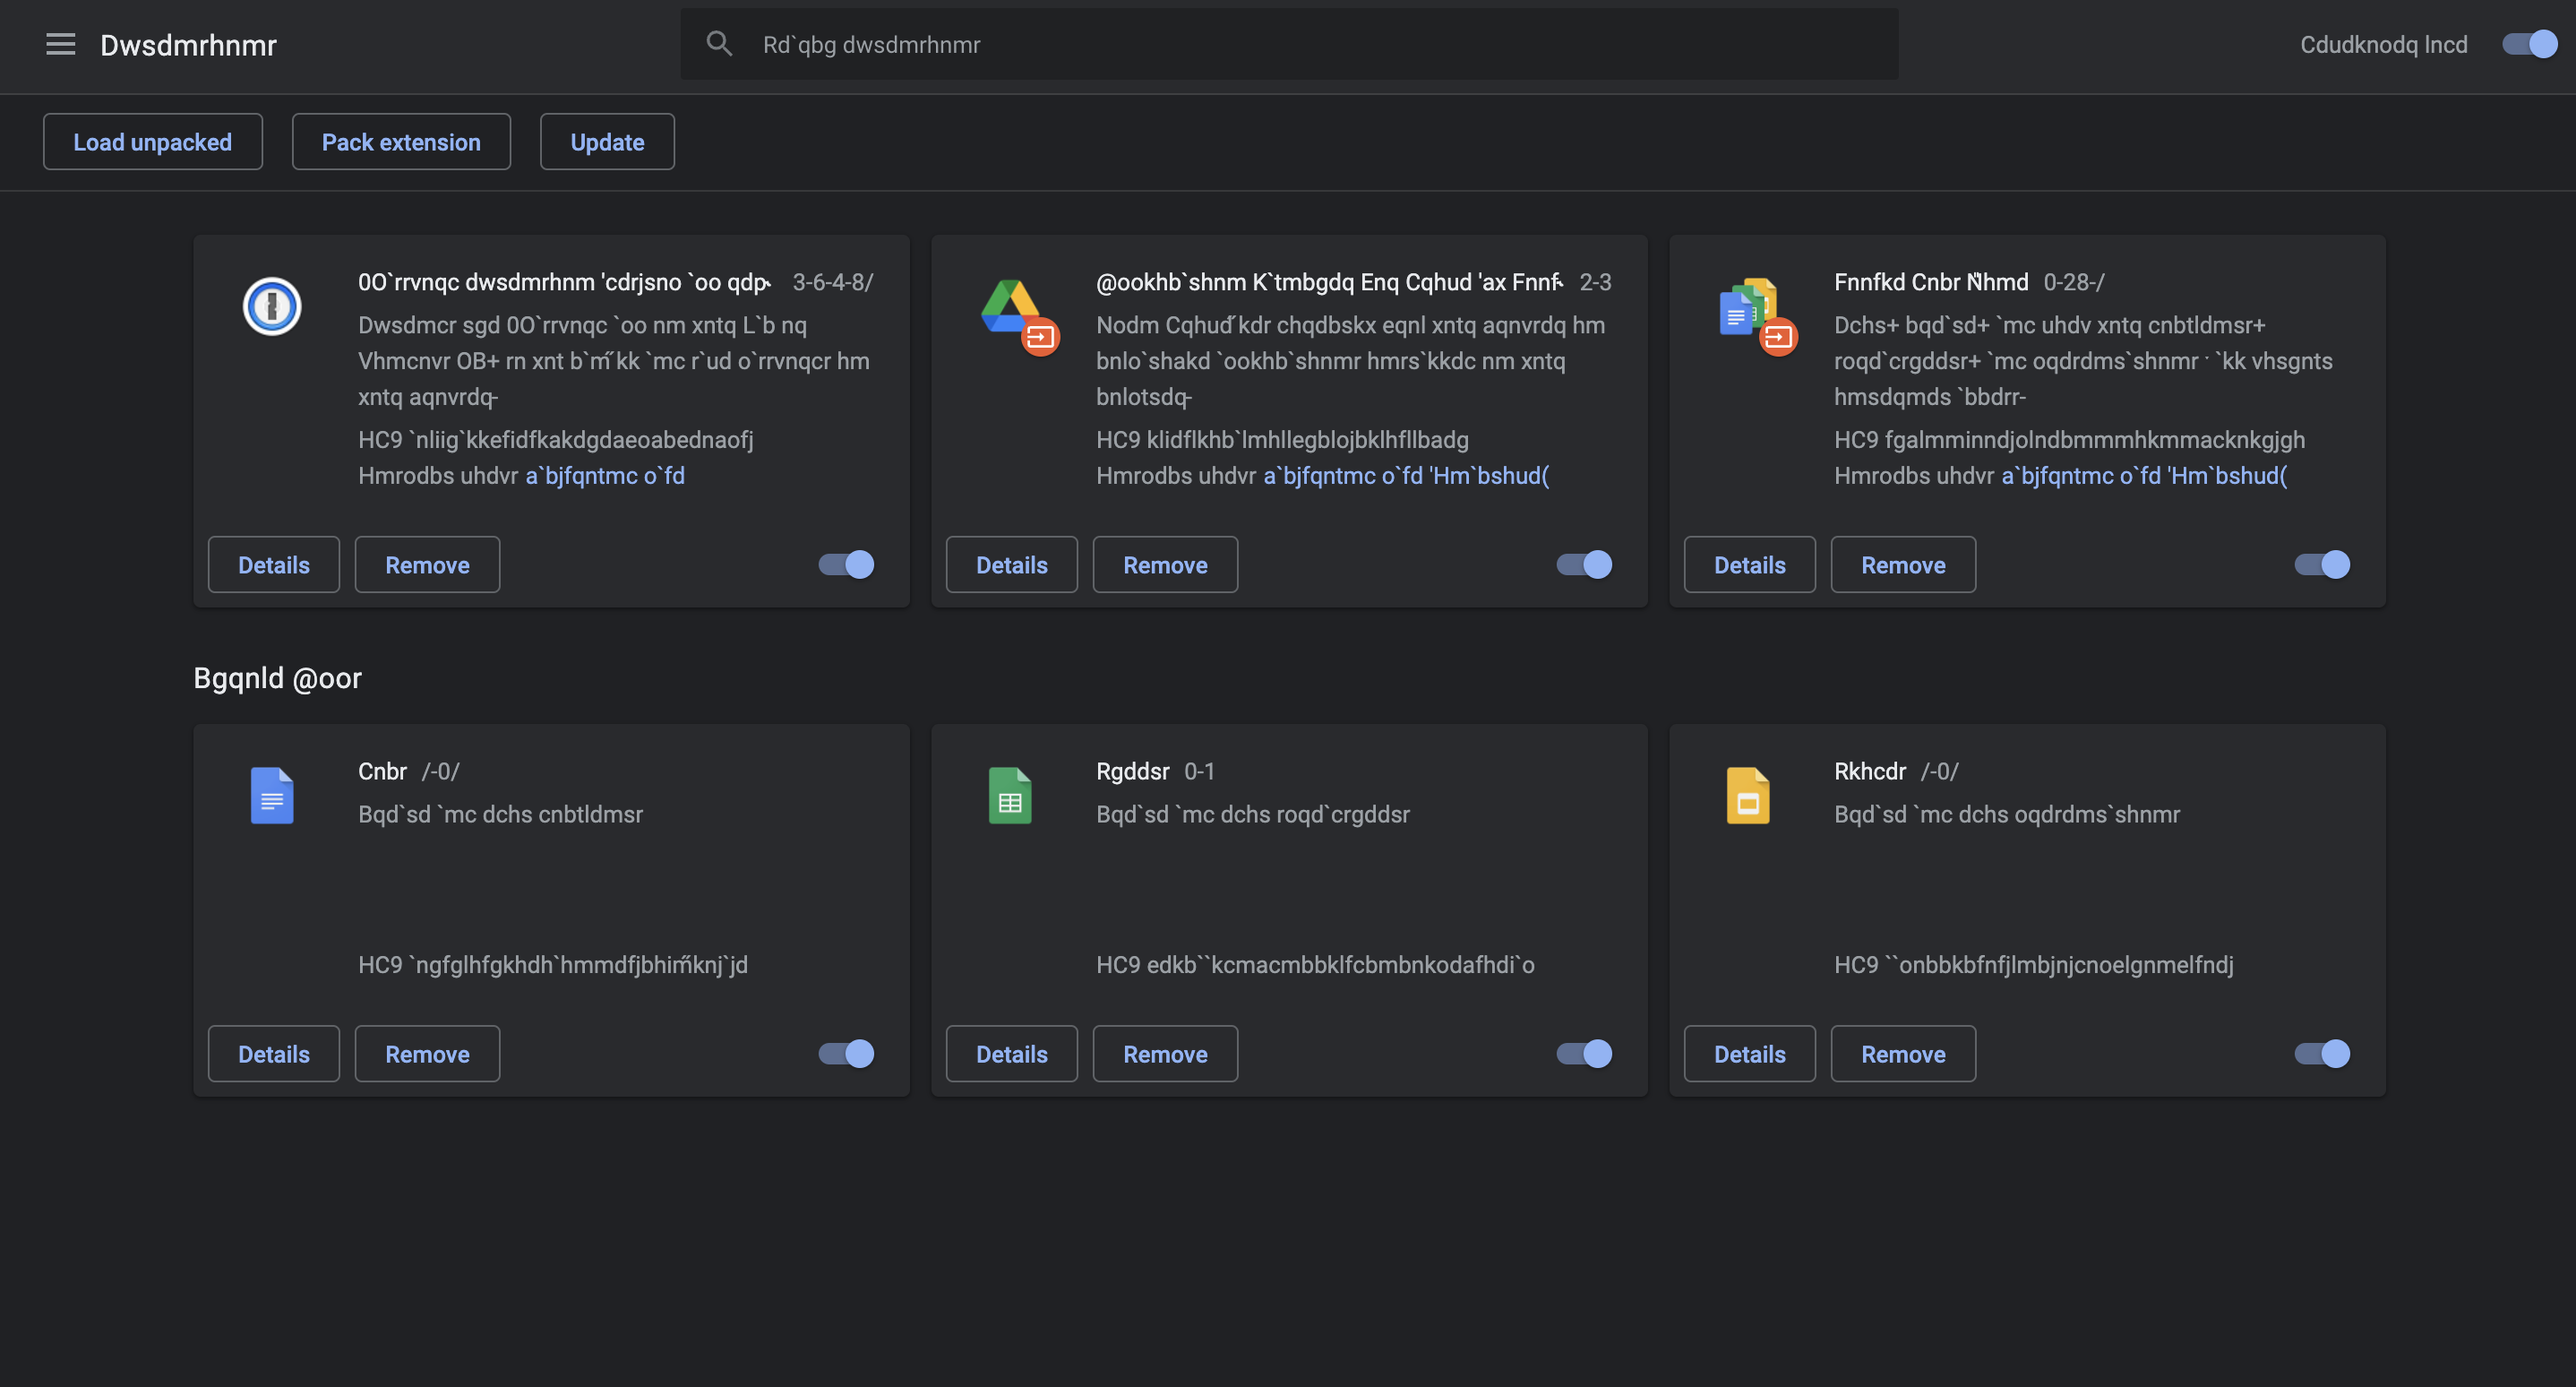This screenshot has width=2576, height=1387.
Task: Click Remove button for Sheets extension
Action: click(x=1166, y=1052)
